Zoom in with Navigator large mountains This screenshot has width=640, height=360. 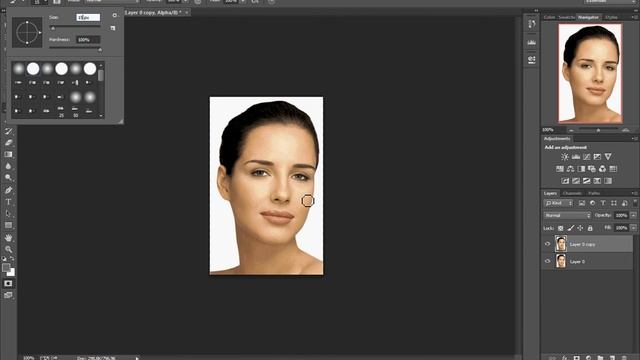point(626,130)
